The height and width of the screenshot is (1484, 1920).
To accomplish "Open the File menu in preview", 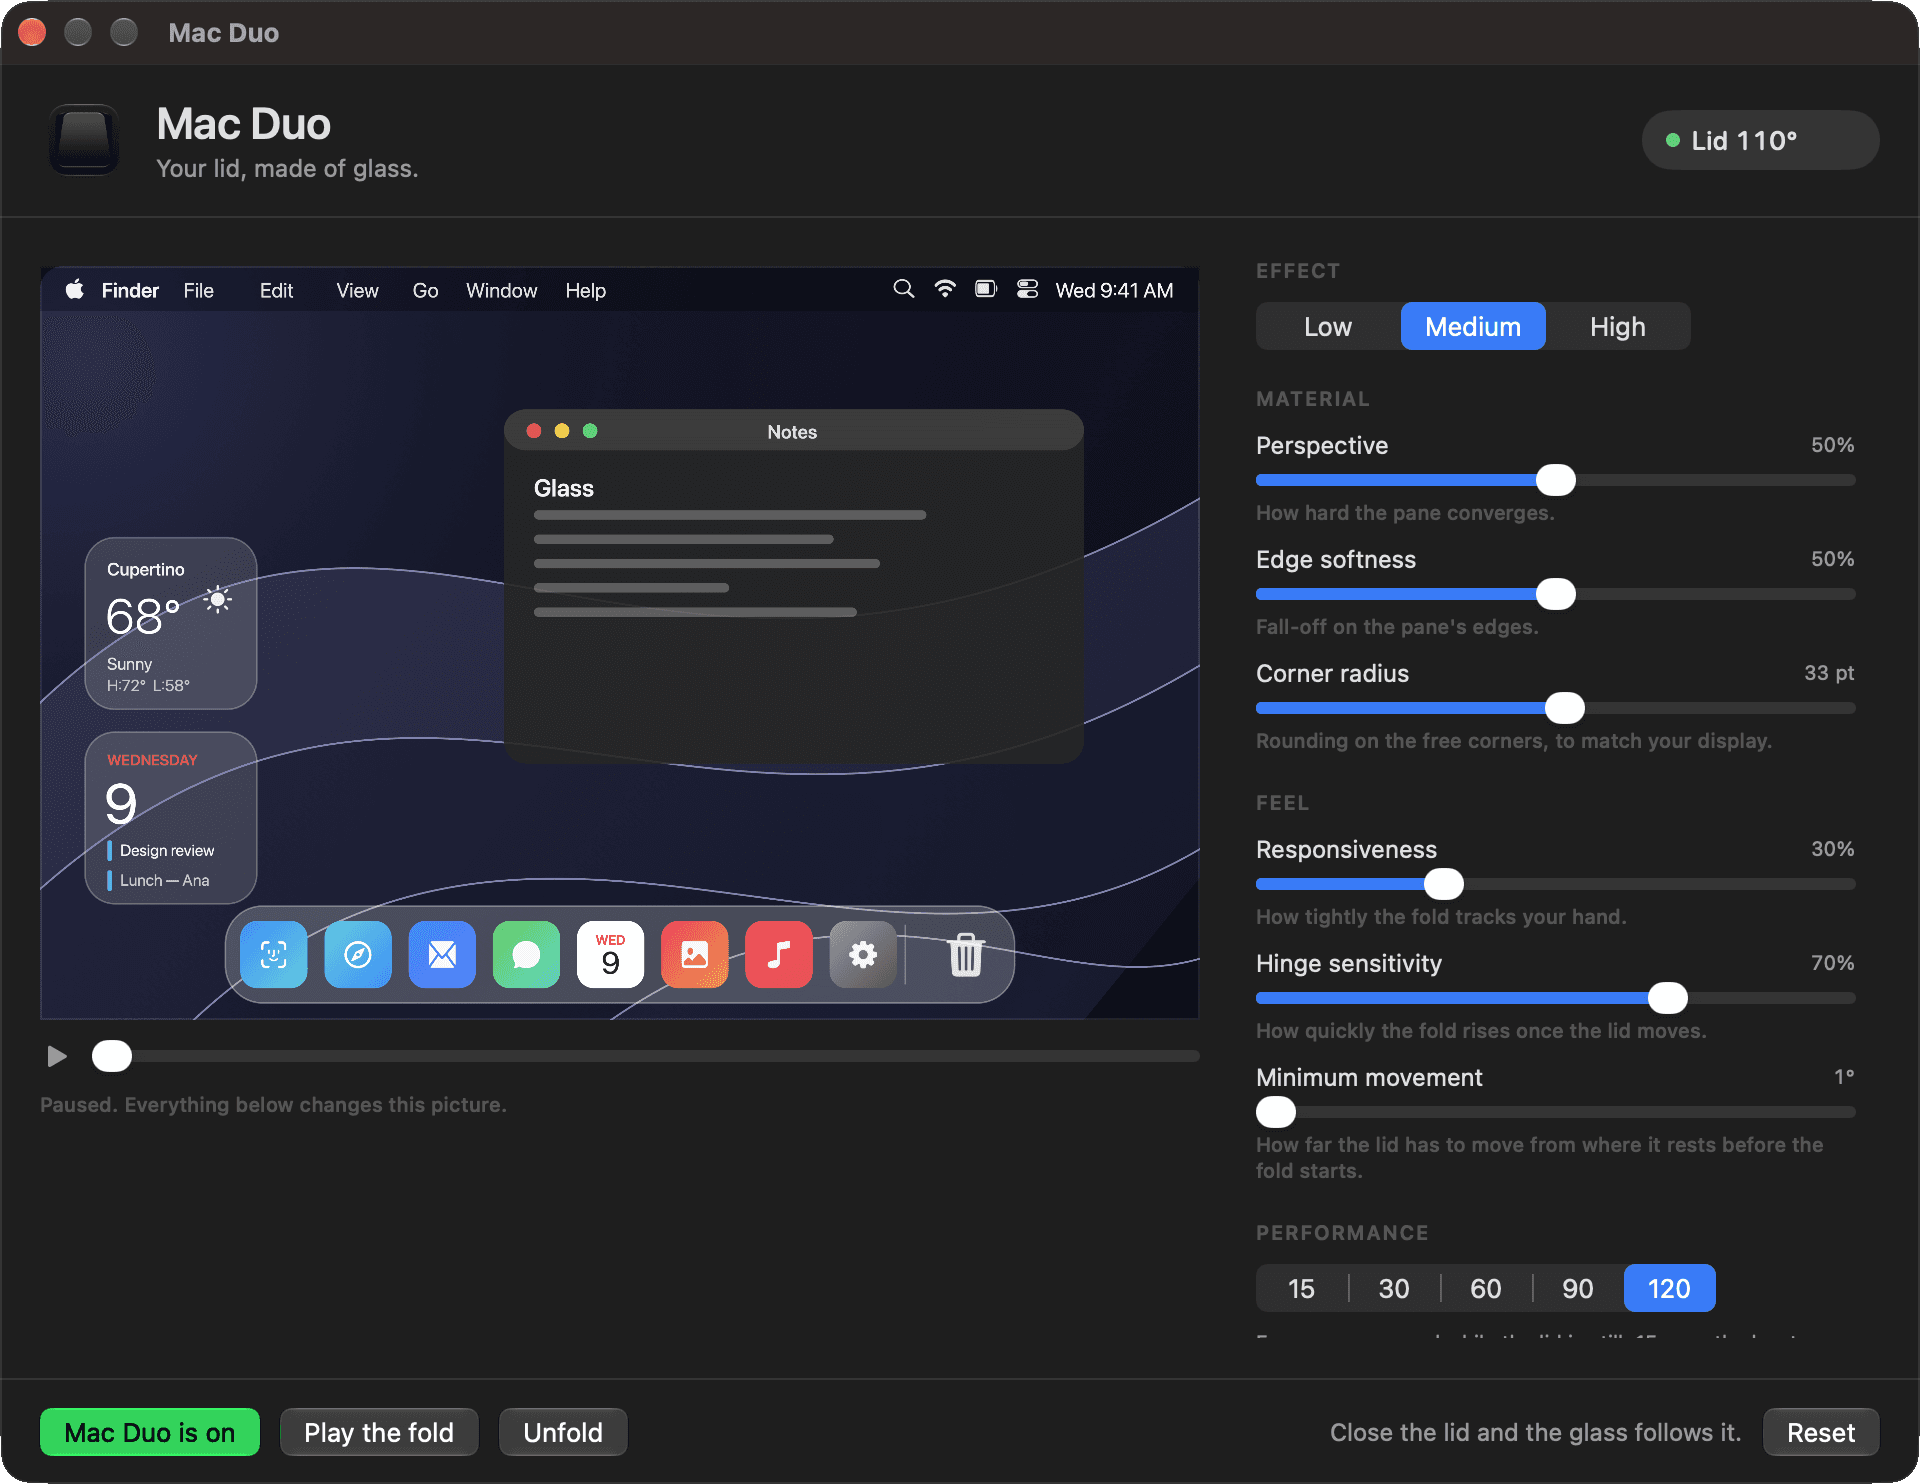I will click(199, 290).
